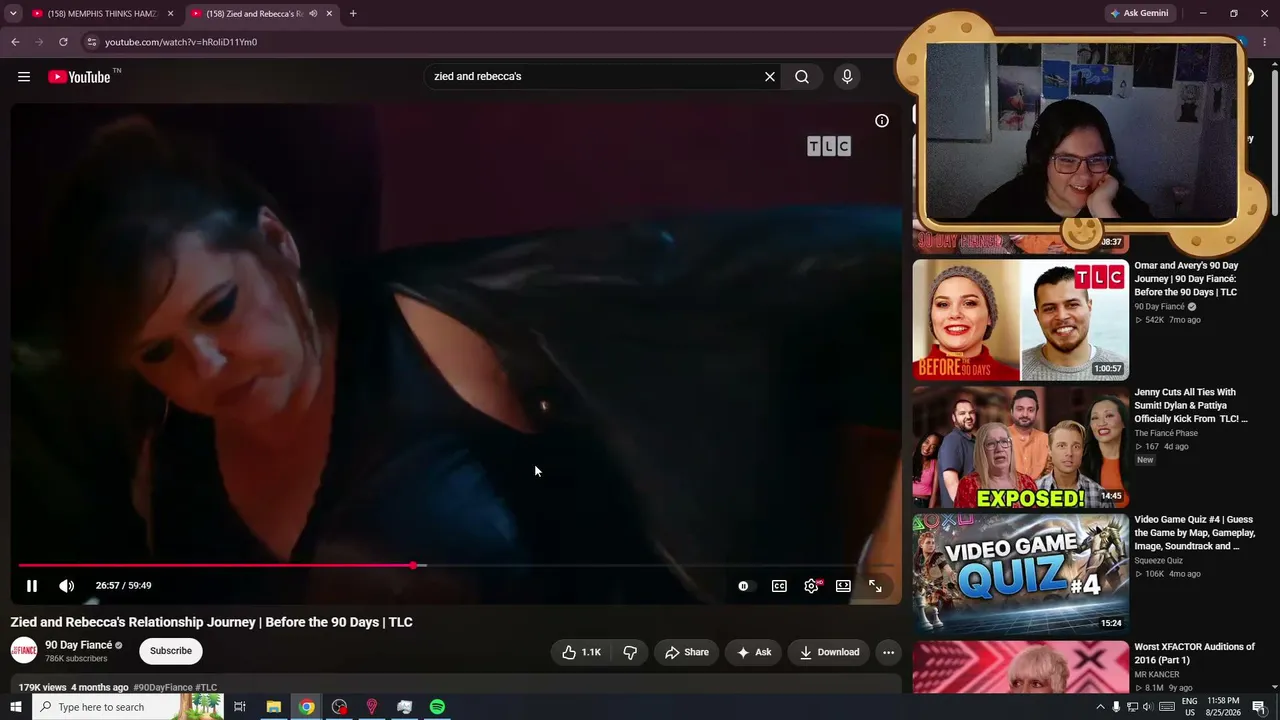Open the taskbar volume control

click(1147, 707)
